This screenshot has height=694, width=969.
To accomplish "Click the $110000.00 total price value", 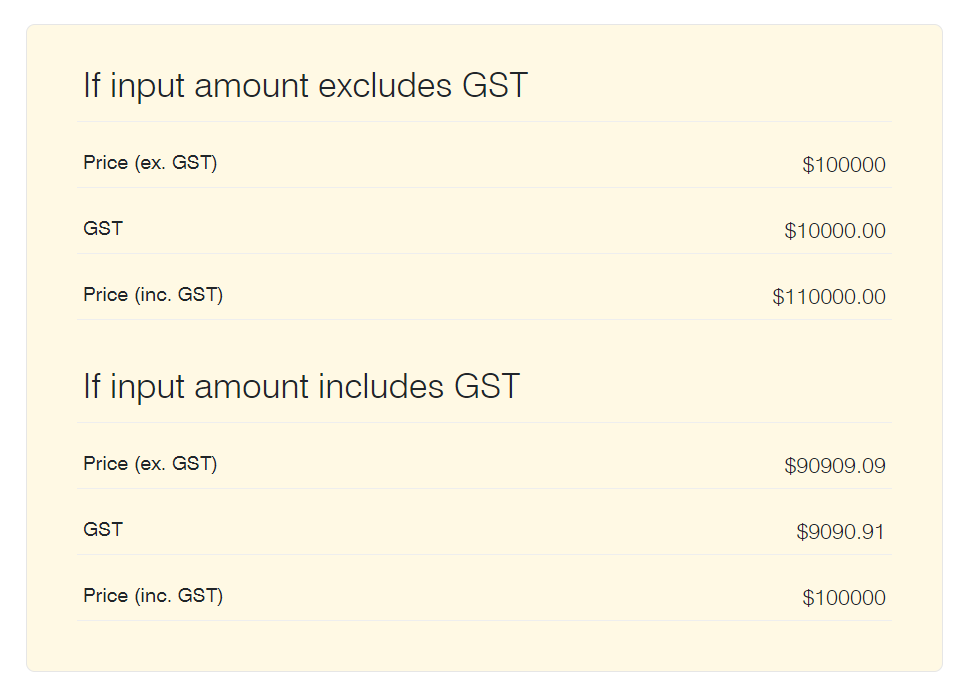I will 828,297.
